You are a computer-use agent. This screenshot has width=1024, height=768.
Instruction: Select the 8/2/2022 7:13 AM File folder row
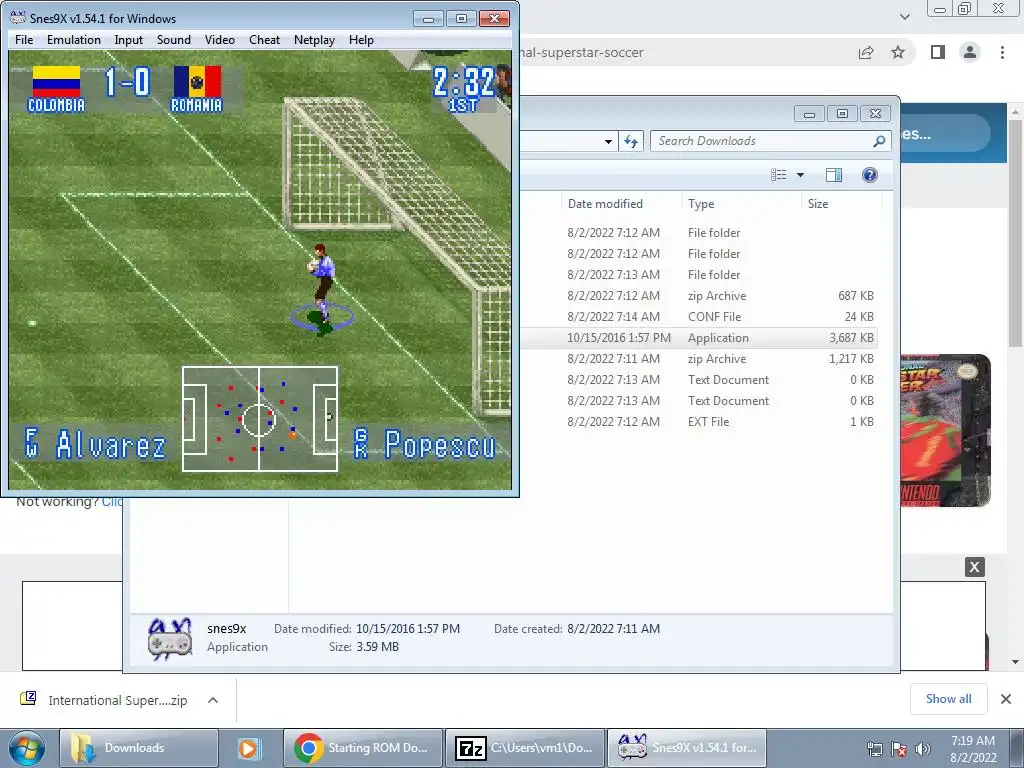pos(699,275)
